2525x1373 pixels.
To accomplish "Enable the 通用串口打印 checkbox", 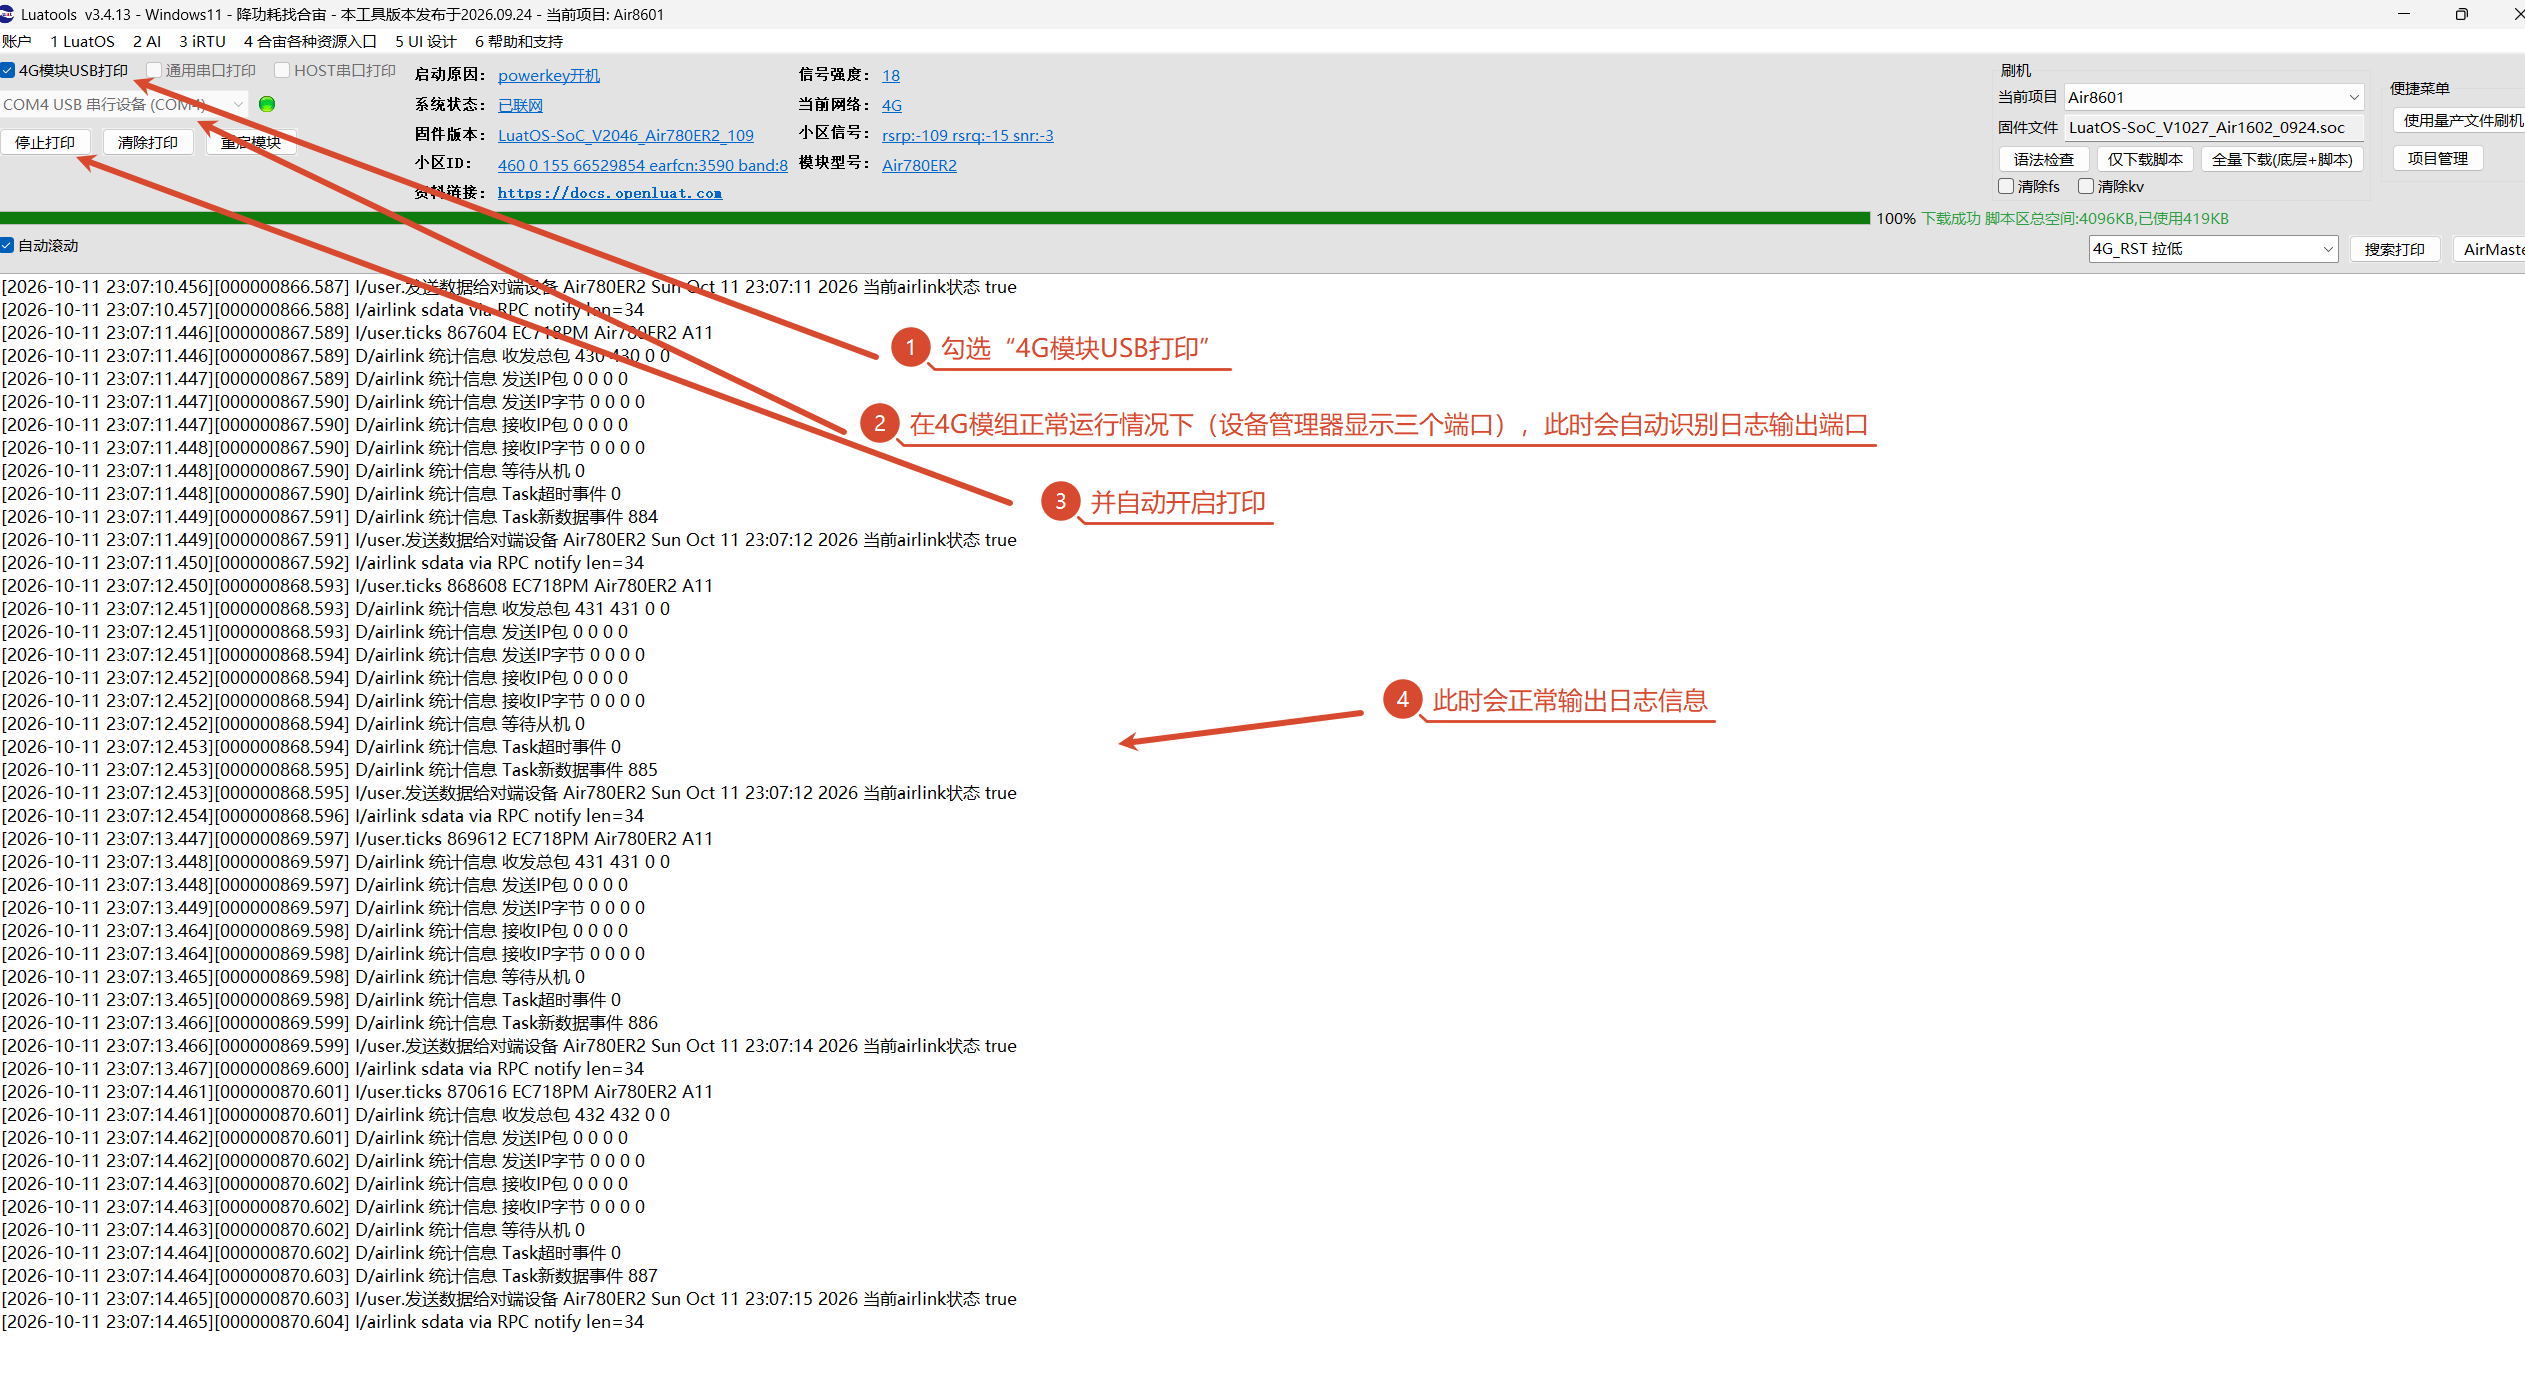I will point(154,70).
